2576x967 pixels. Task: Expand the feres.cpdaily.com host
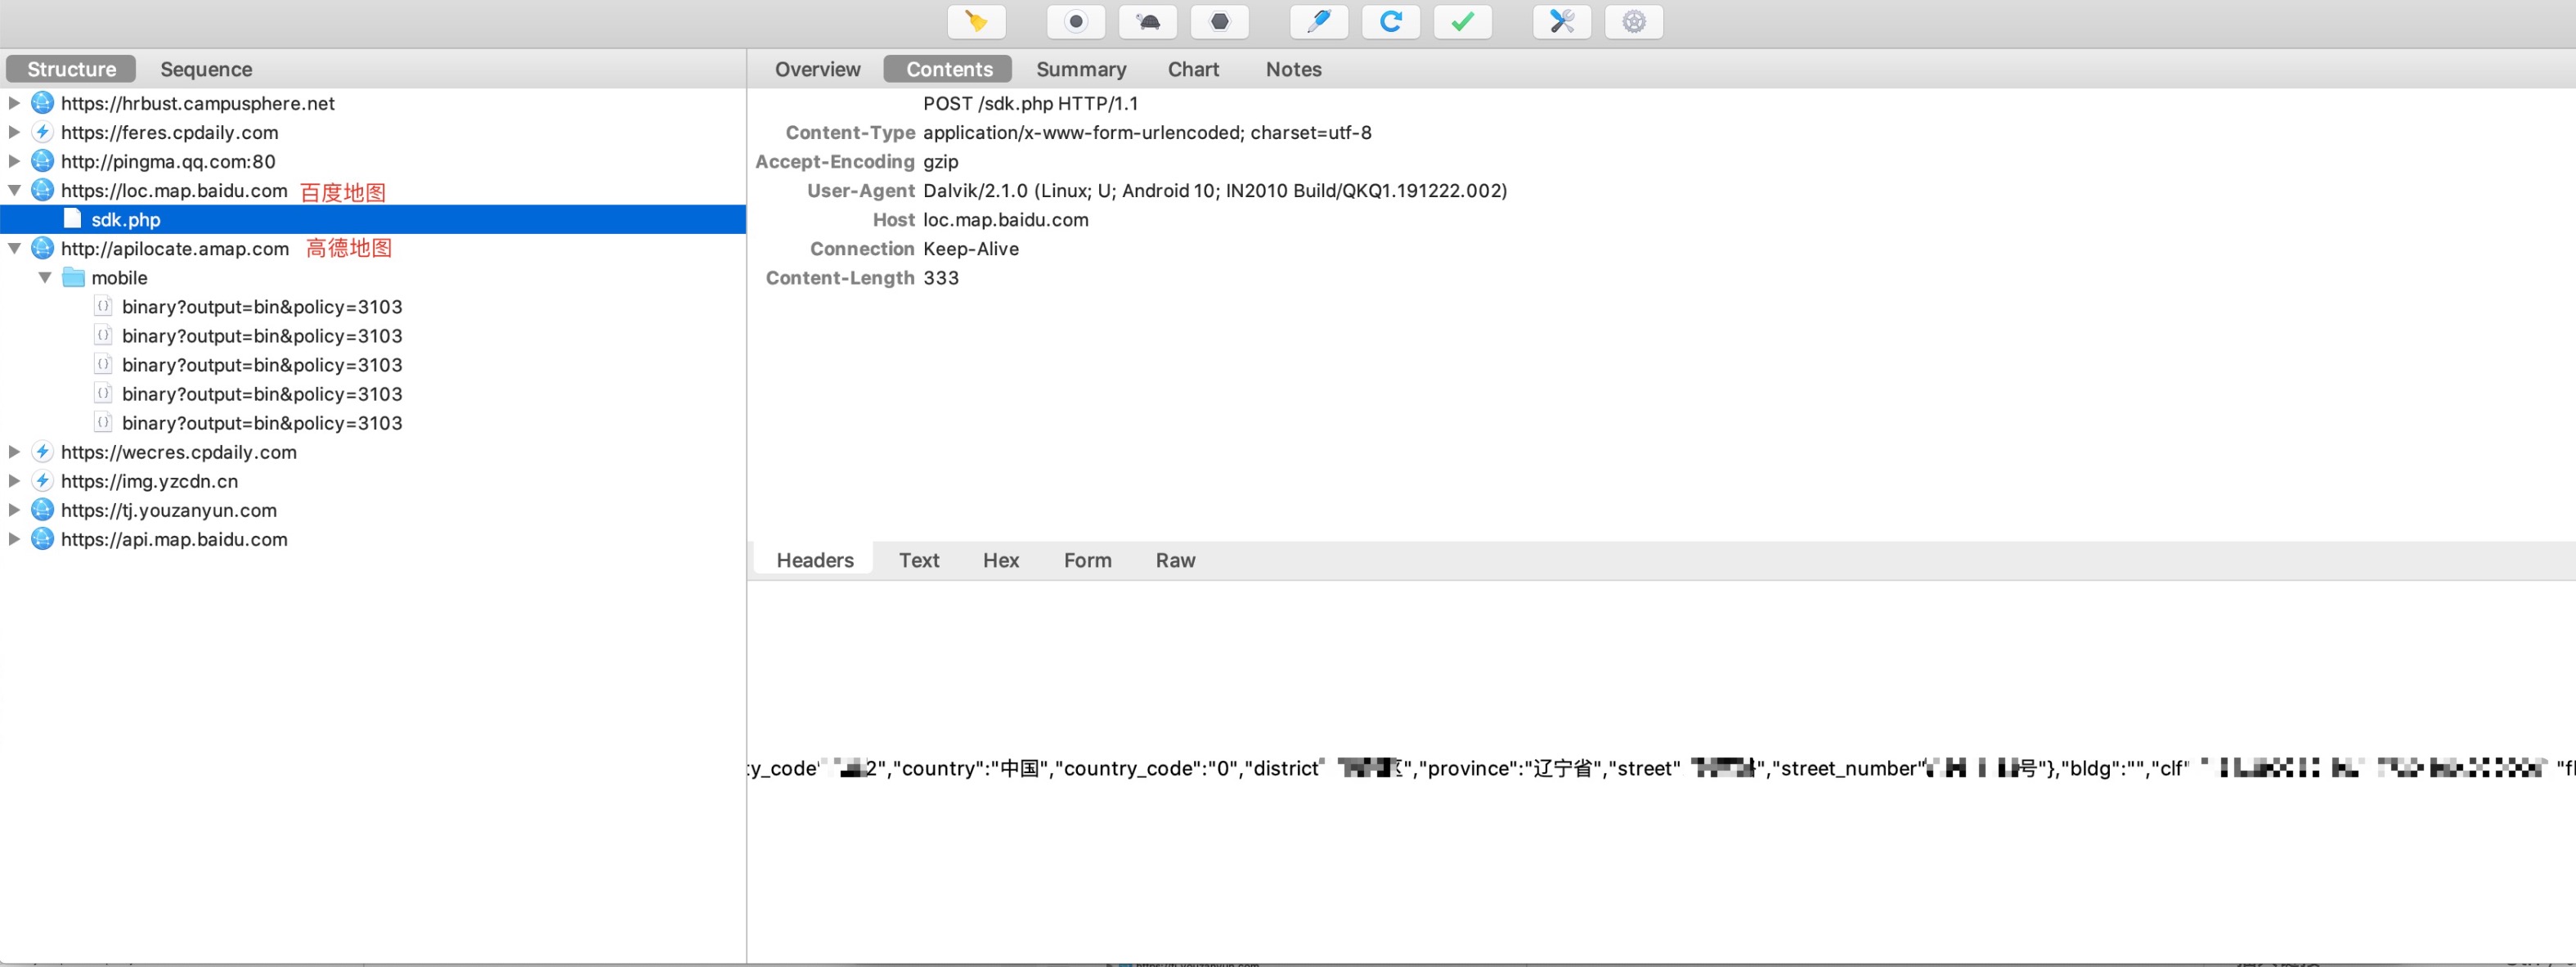click(x=14, y=132)
